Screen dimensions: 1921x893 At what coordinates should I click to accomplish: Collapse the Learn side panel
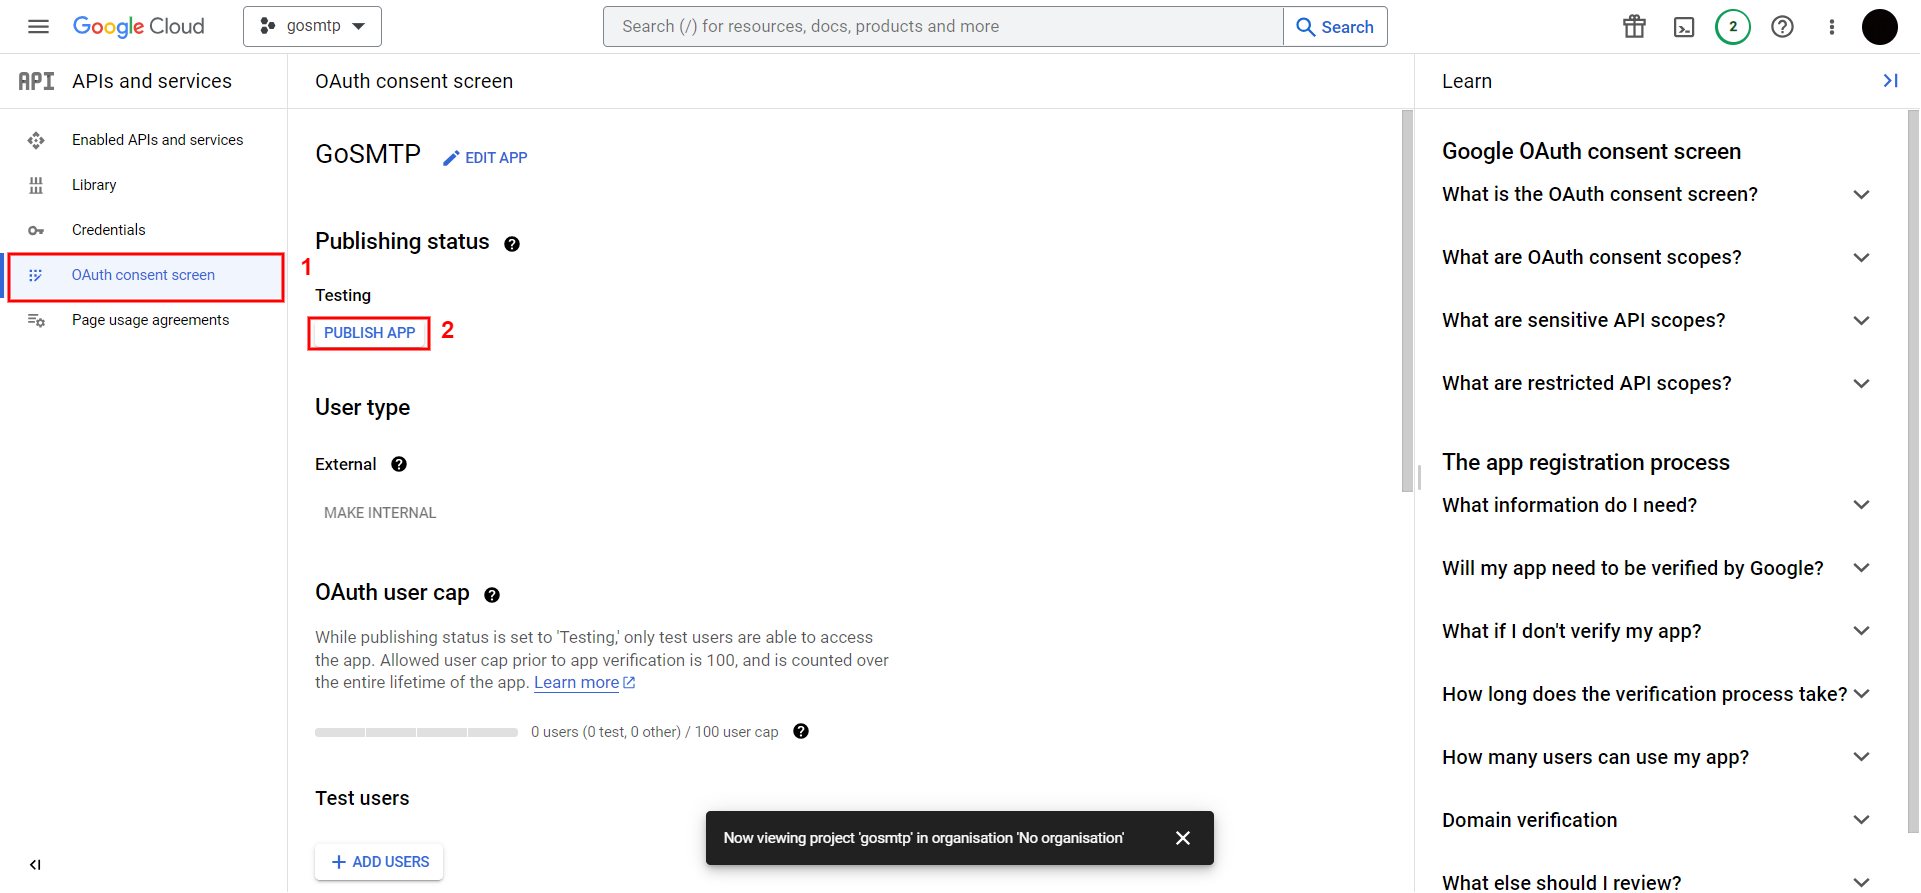click(1890, 81)
